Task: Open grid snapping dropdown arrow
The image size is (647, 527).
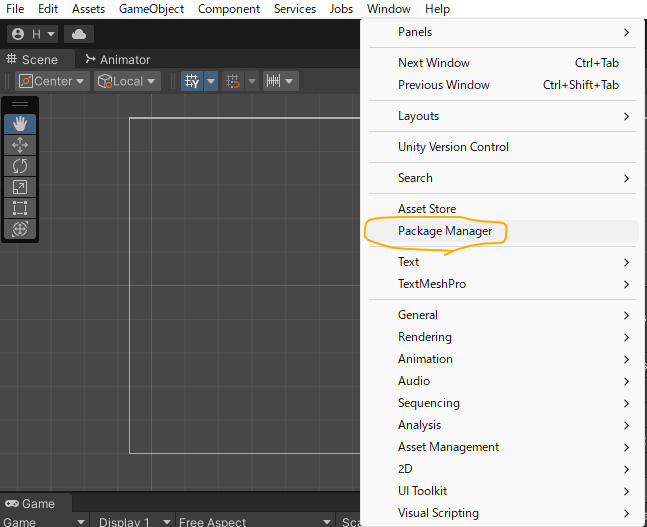Action: [x=252, y=81]
